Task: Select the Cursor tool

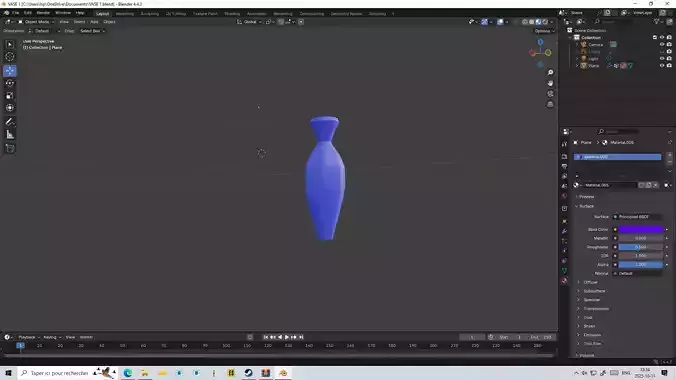Action: [10, 57]
